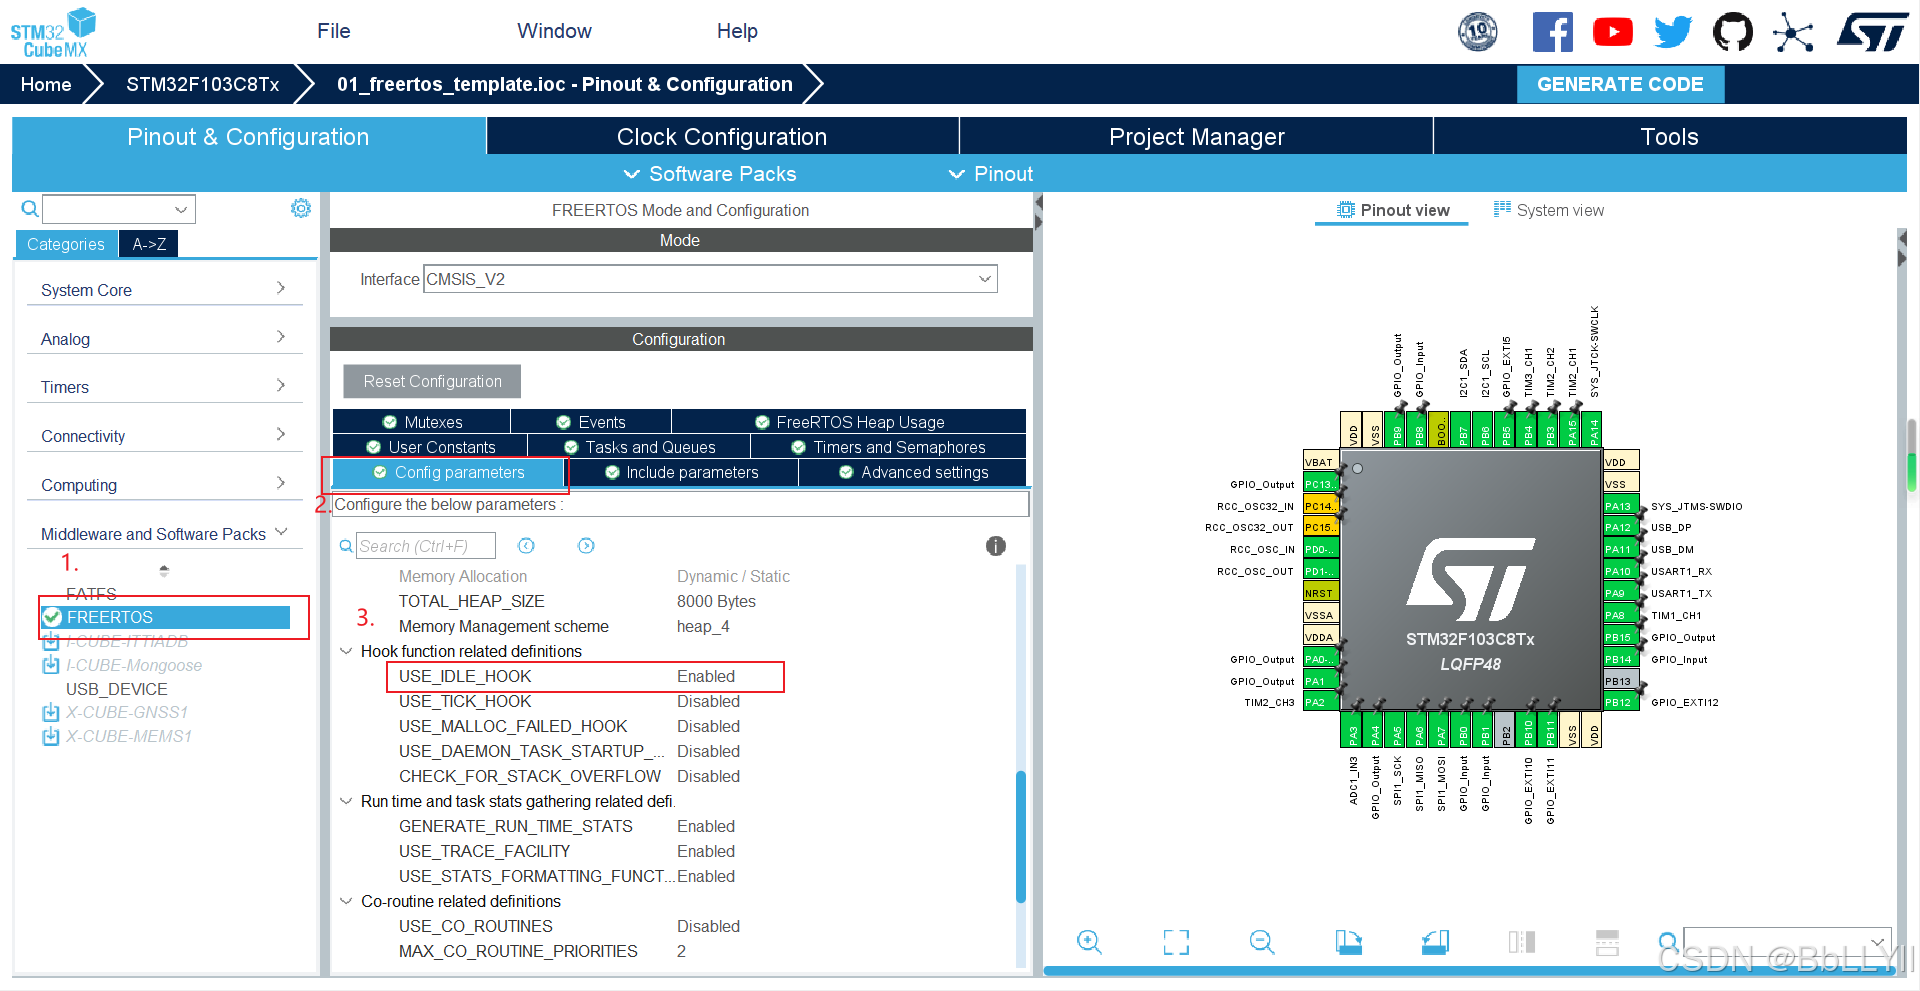Fit the chip to the view
Screen dimensions: 1920x991
click(1176, 942)
